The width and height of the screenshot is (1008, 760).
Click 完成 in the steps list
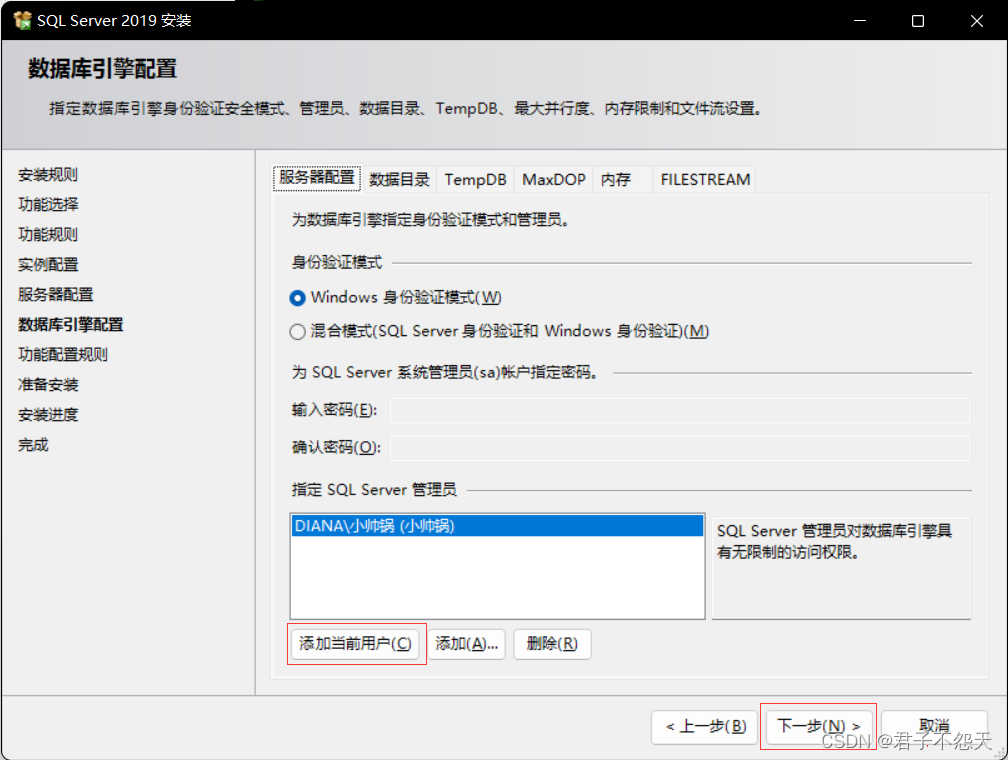pyautogui.click(x=33, y=445)
